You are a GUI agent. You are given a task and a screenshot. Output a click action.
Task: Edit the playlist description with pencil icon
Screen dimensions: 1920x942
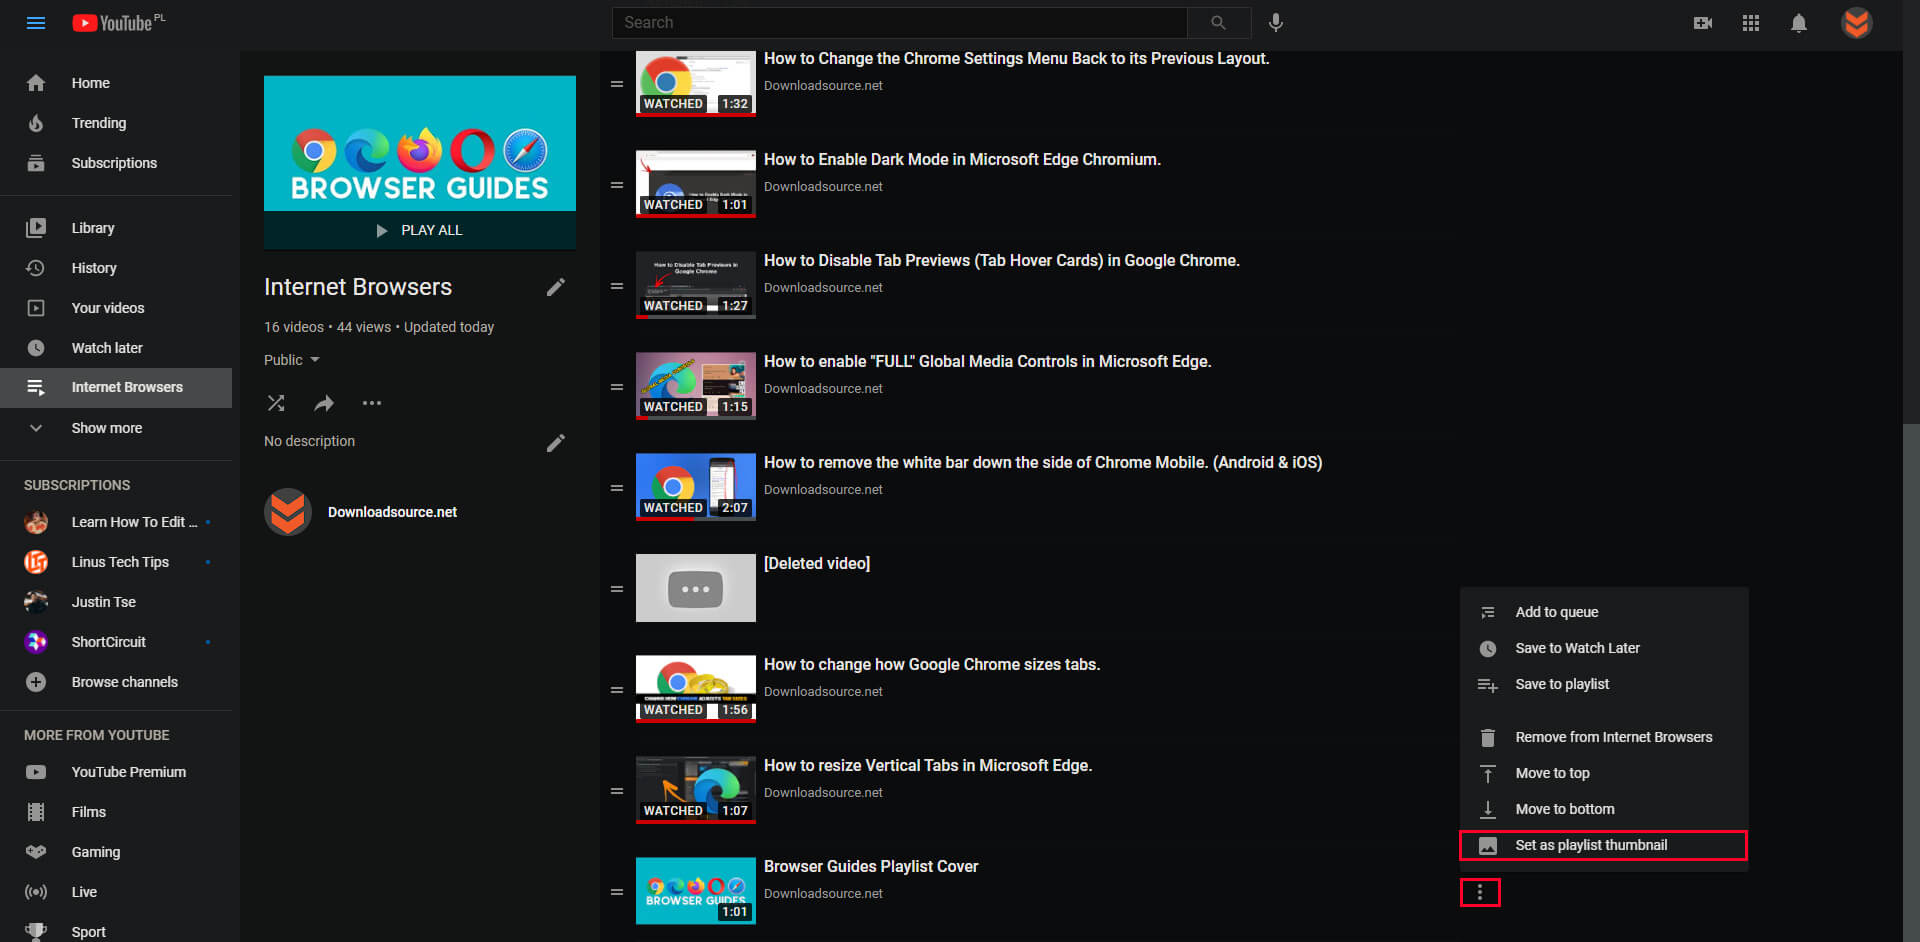coord(556,442)
